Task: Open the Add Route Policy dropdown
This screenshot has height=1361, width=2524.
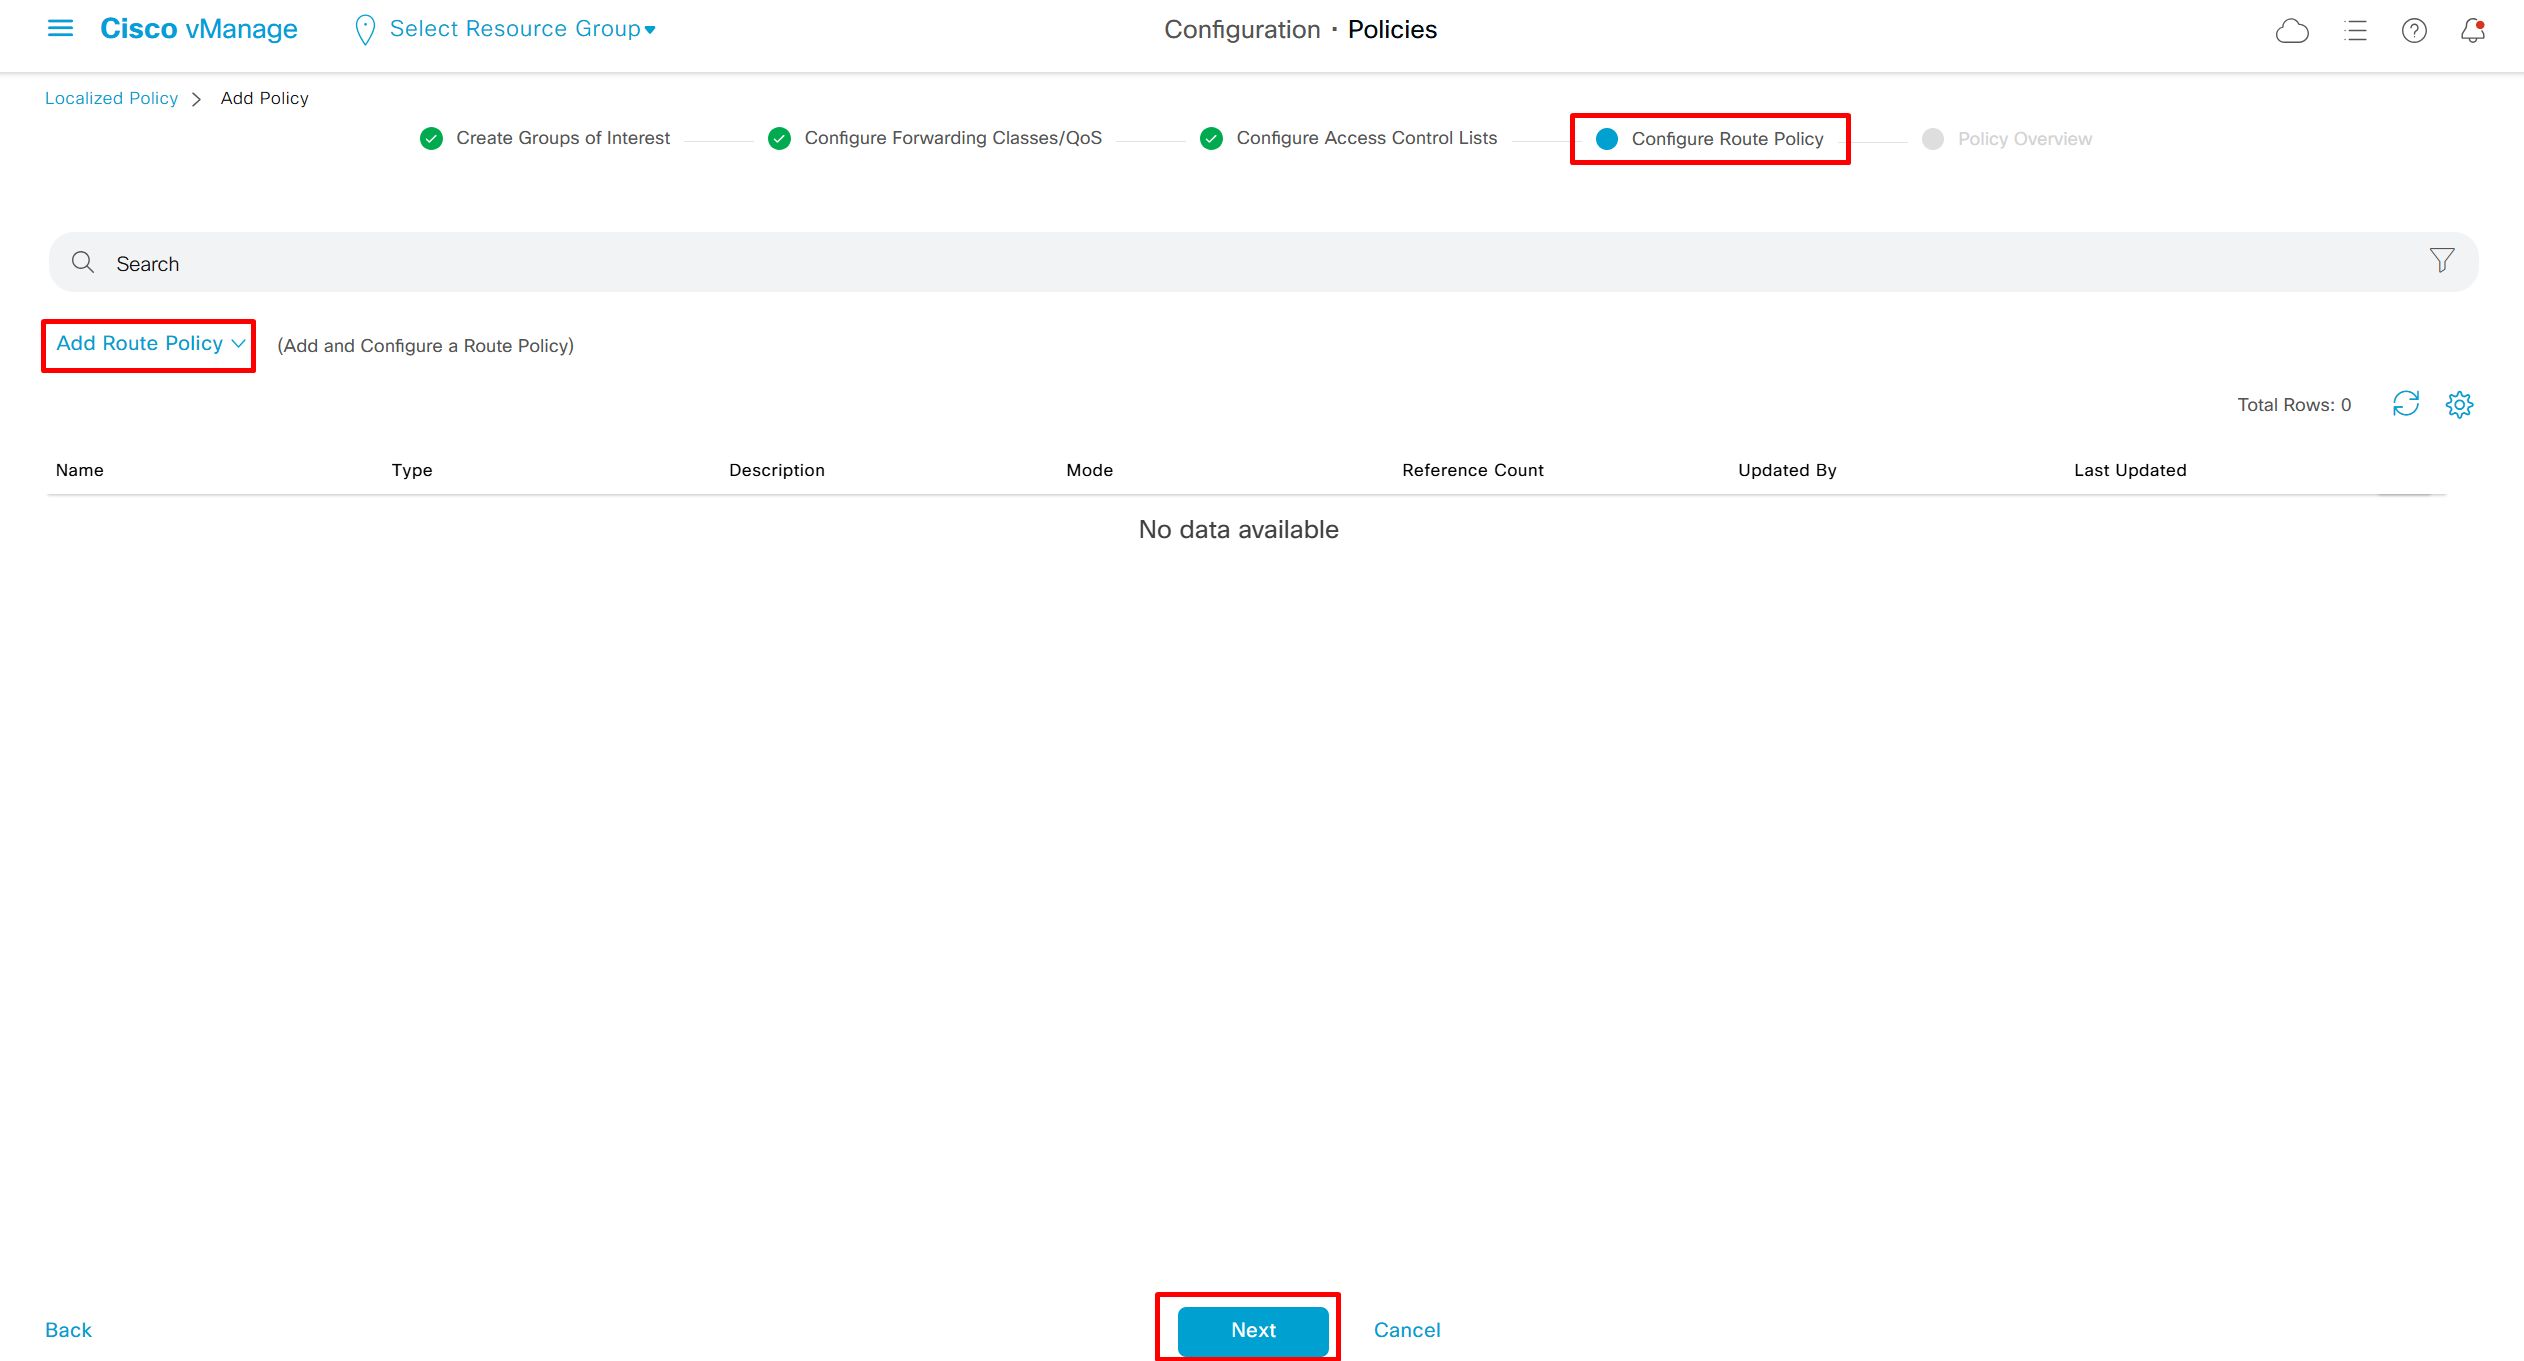Action: pos(149,344)
